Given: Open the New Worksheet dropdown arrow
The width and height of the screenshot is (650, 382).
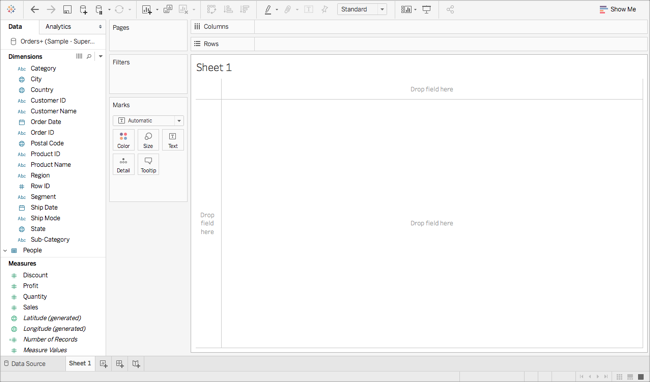Looking at the screenshot, I should click(157, 10).
